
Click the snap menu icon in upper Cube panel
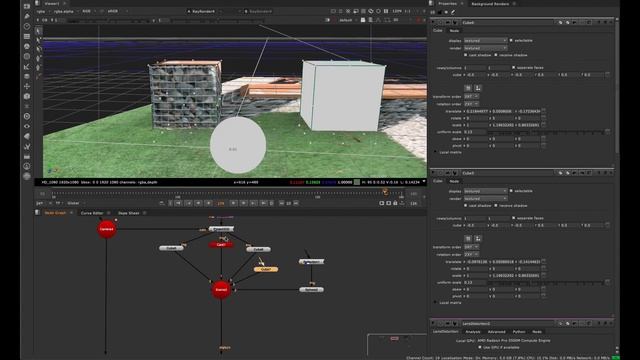coord(478,88)
